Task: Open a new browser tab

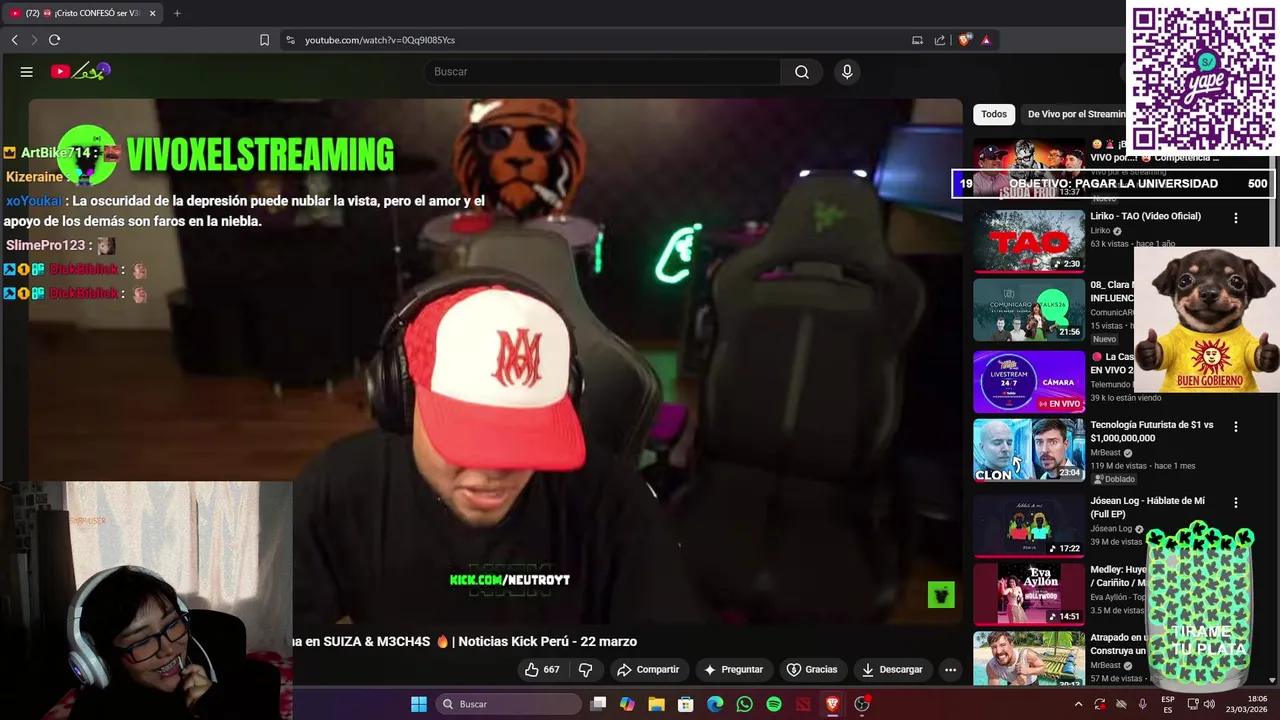Action: pyautogui.click(x=177, y=13)
